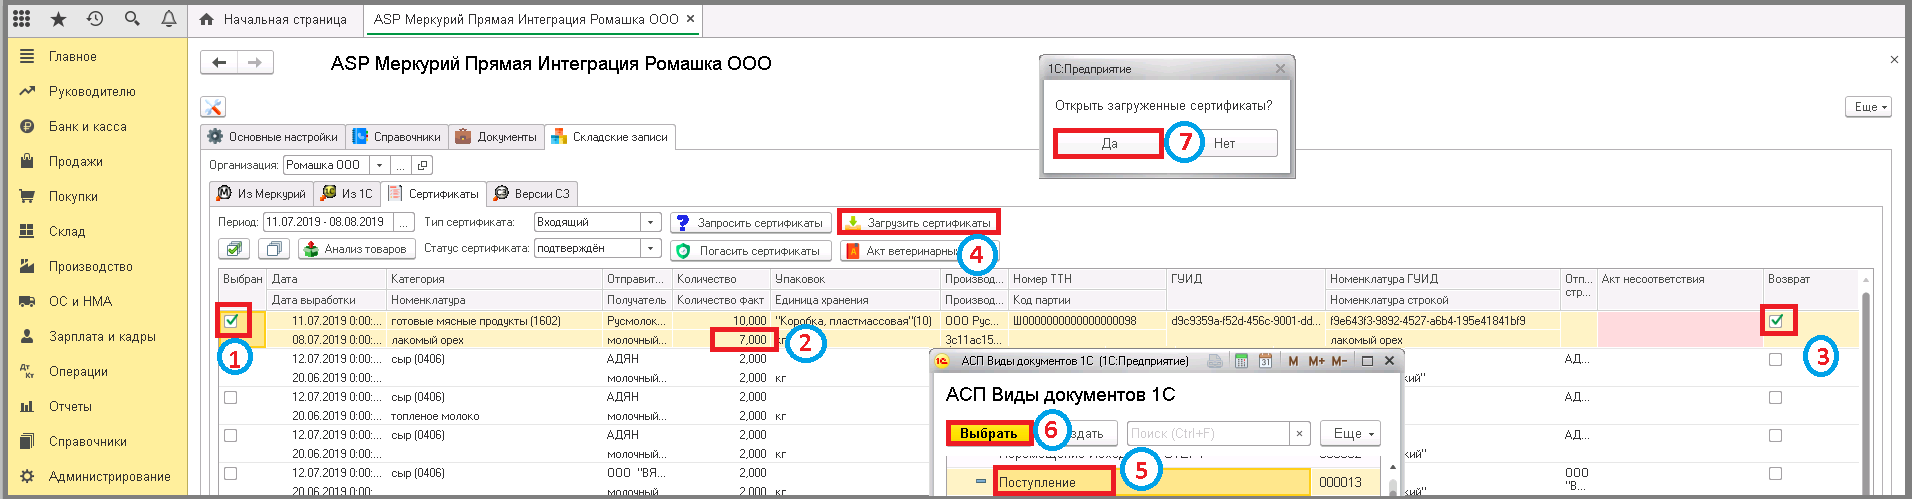Open calendar icon in АСП Виды документов window
1912x499 pixels.
1265,361
